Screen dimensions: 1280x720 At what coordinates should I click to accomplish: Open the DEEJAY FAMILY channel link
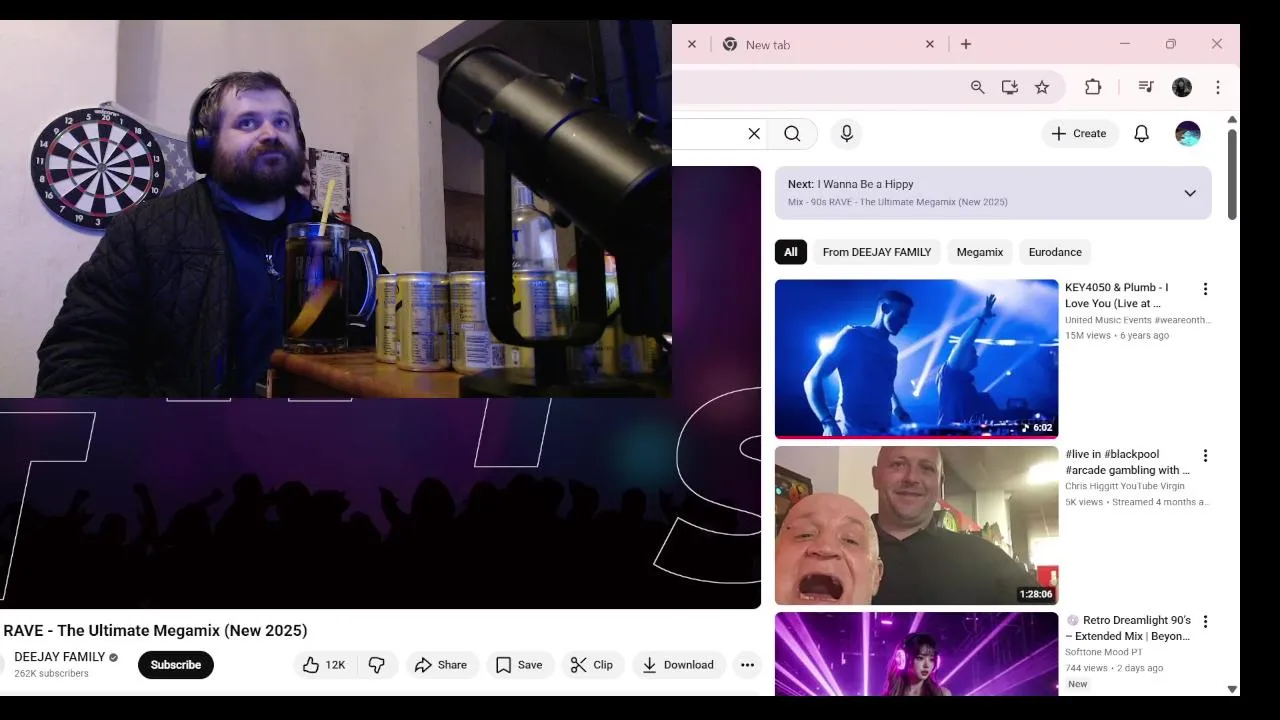(60, 657)
